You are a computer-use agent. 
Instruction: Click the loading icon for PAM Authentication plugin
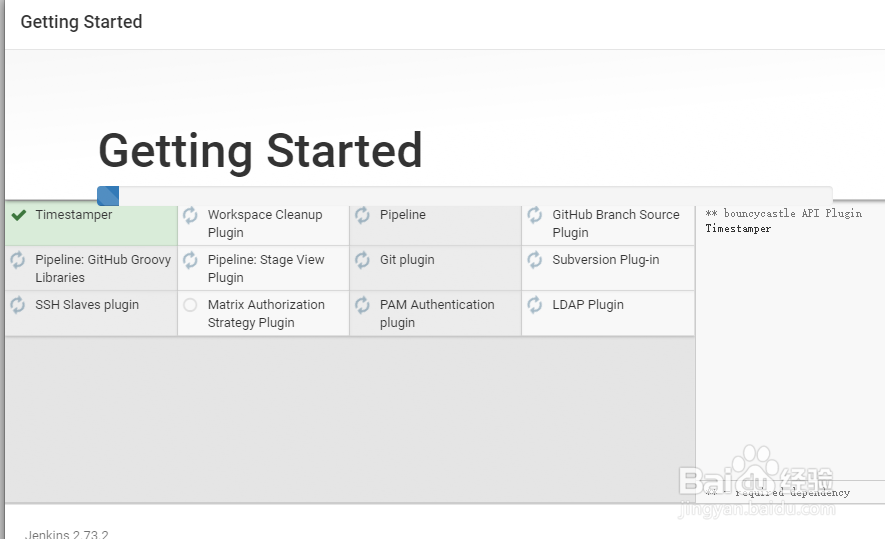pos(362,305)
